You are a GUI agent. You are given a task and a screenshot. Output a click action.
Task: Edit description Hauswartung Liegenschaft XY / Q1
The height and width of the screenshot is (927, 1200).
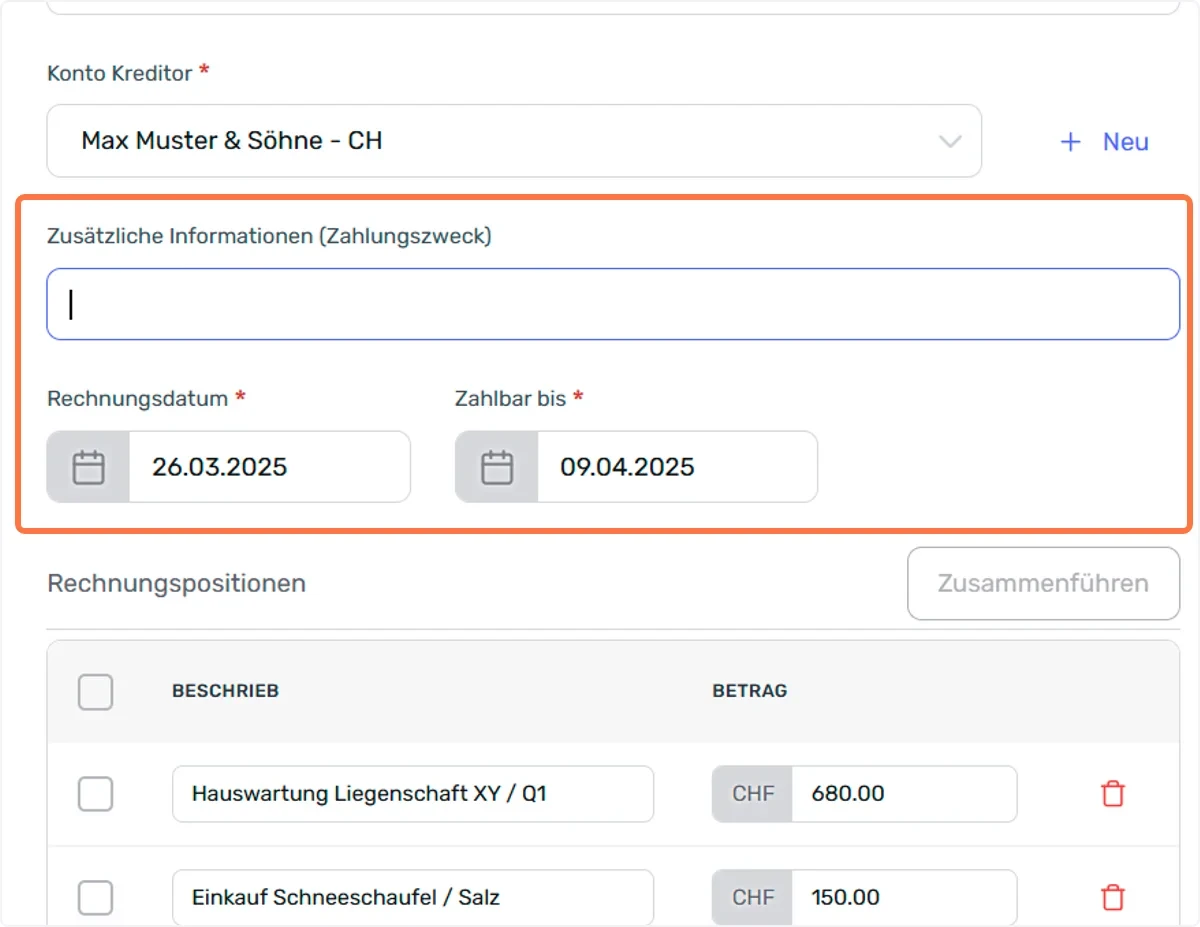pos(413,794)
